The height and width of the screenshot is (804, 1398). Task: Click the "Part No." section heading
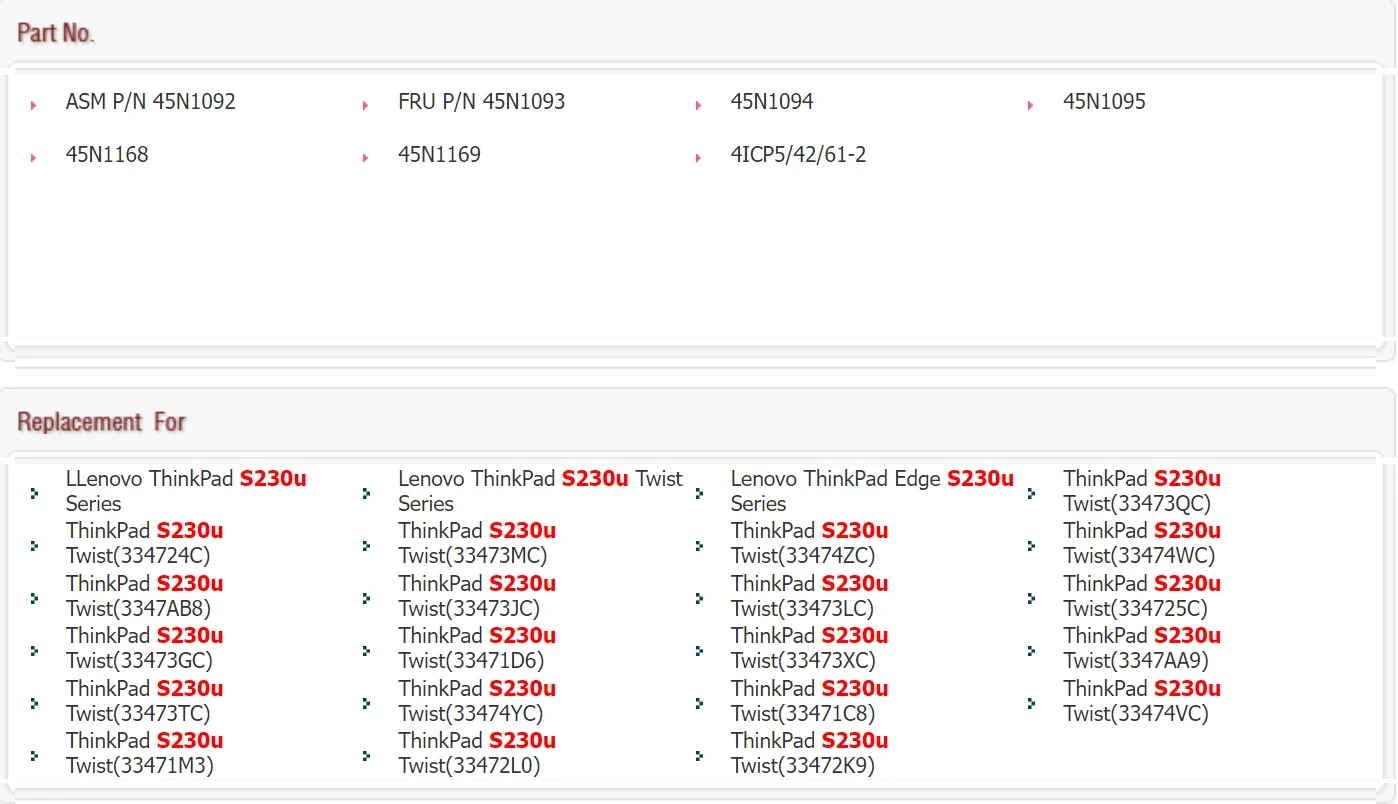[56, 33]
